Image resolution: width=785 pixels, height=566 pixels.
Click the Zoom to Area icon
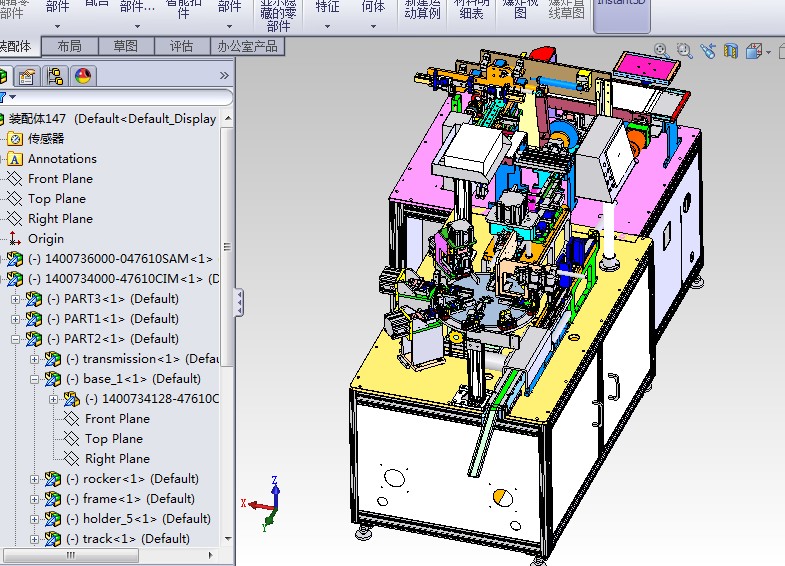684,51
